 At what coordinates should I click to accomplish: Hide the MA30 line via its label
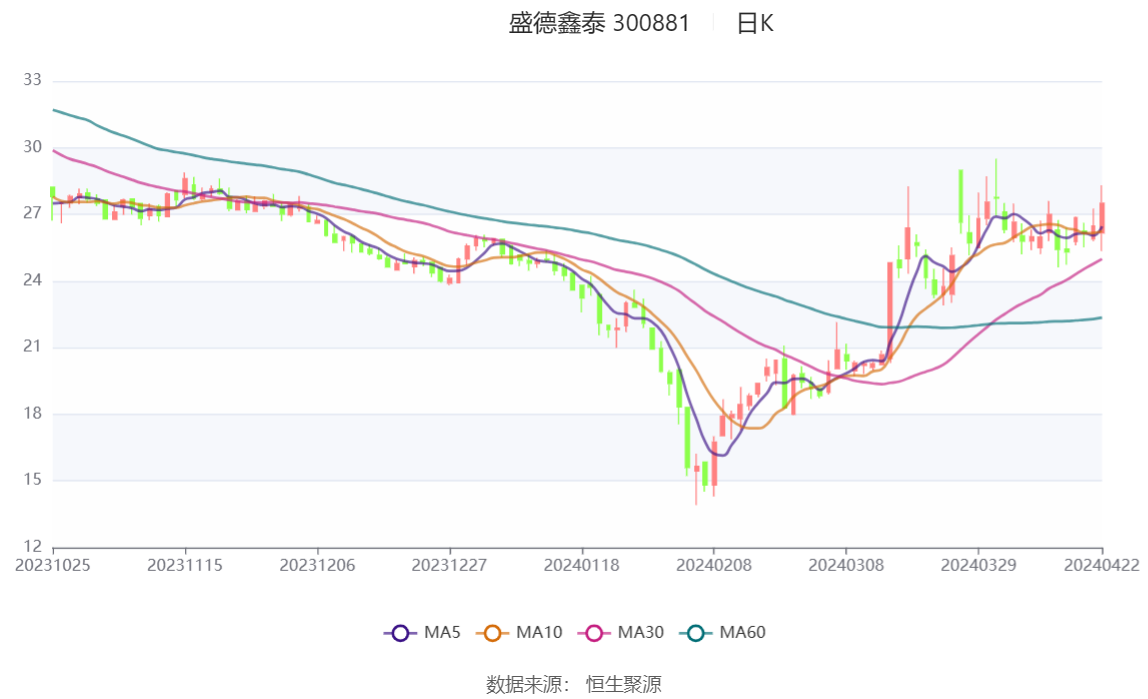click(641, 632)
